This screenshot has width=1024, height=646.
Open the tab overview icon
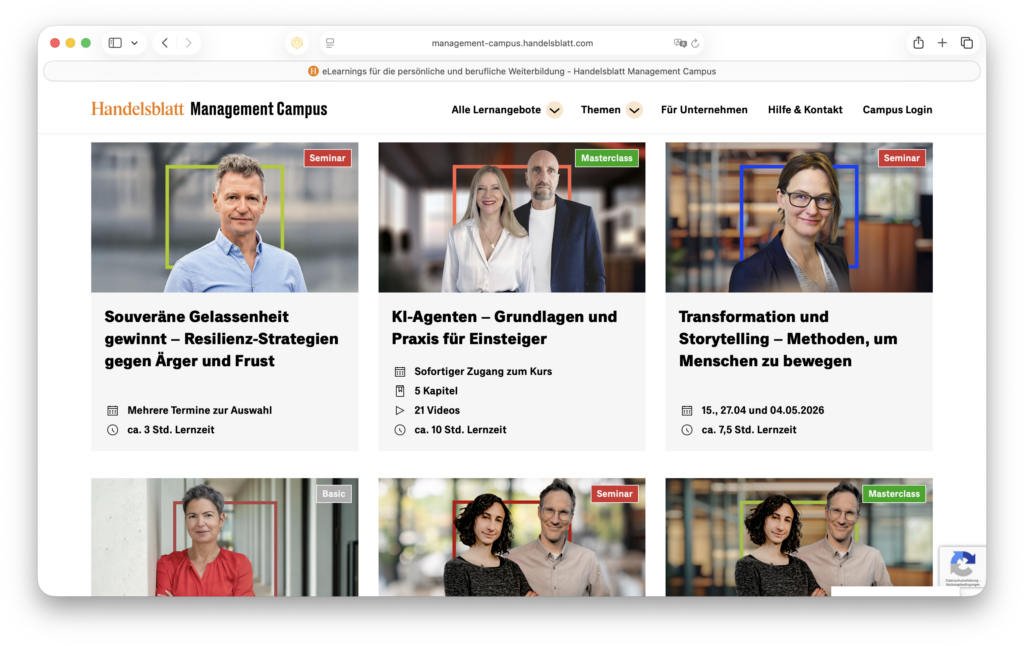click(x=966, y=42)
